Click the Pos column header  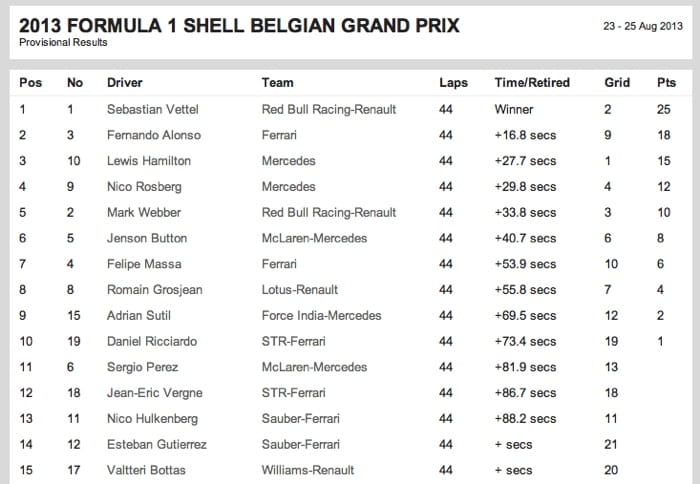pyautogui.click(x=30, y=83)
